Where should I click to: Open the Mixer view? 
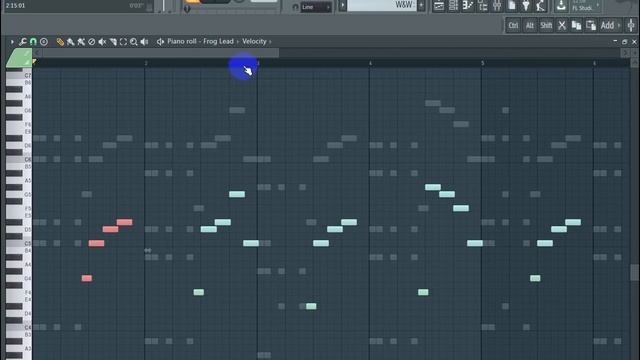(497, 6)
